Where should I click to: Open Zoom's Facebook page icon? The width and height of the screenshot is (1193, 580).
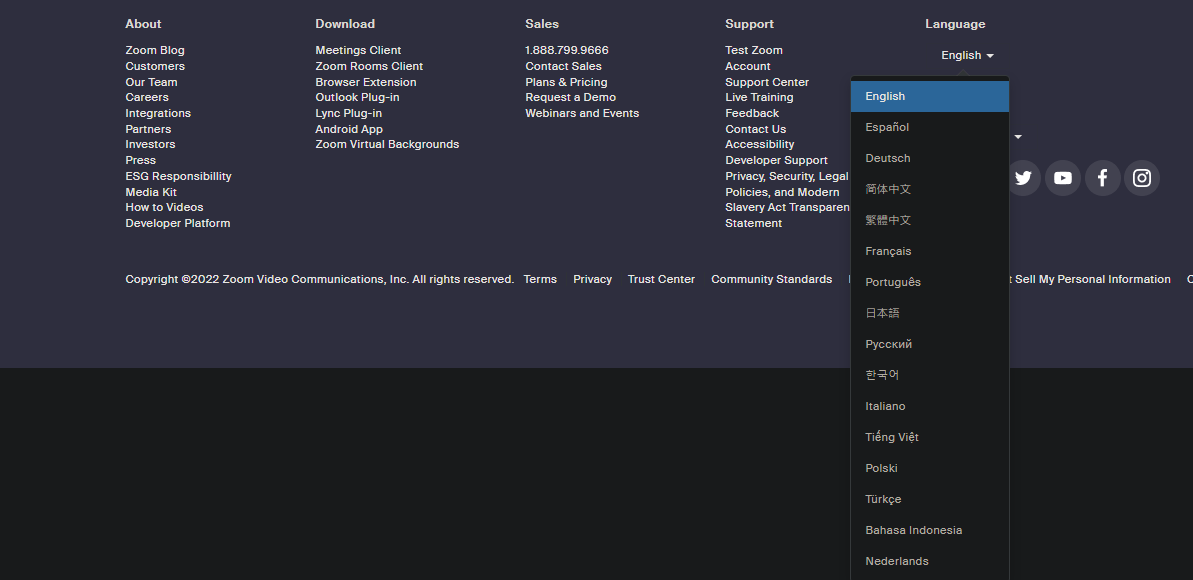tap(1102, 178)
